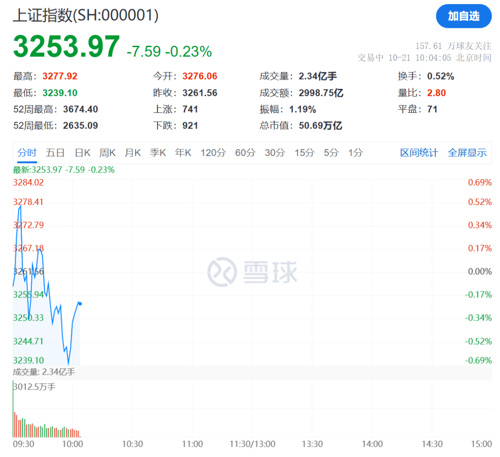Image resolution: width=500 pixels, height=457 pixels.
Task: Click the 平盘 count 71
Action: 432,109
